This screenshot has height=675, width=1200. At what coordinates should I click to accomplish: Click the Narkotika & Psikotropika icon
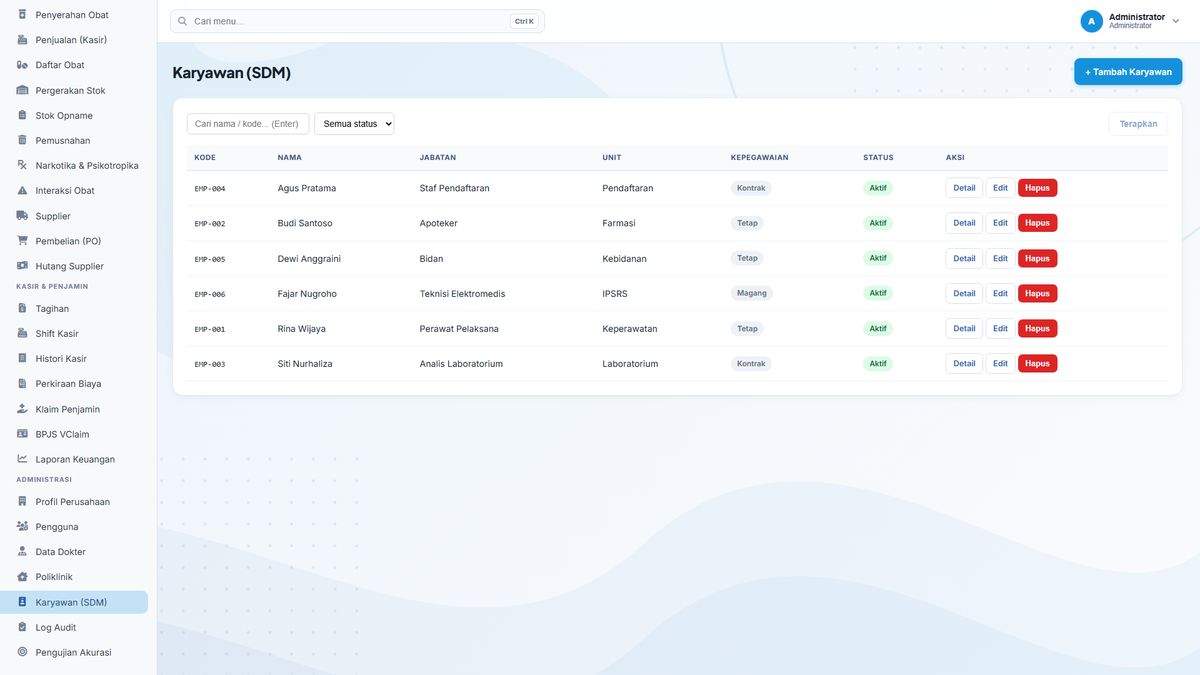[22, 165]
